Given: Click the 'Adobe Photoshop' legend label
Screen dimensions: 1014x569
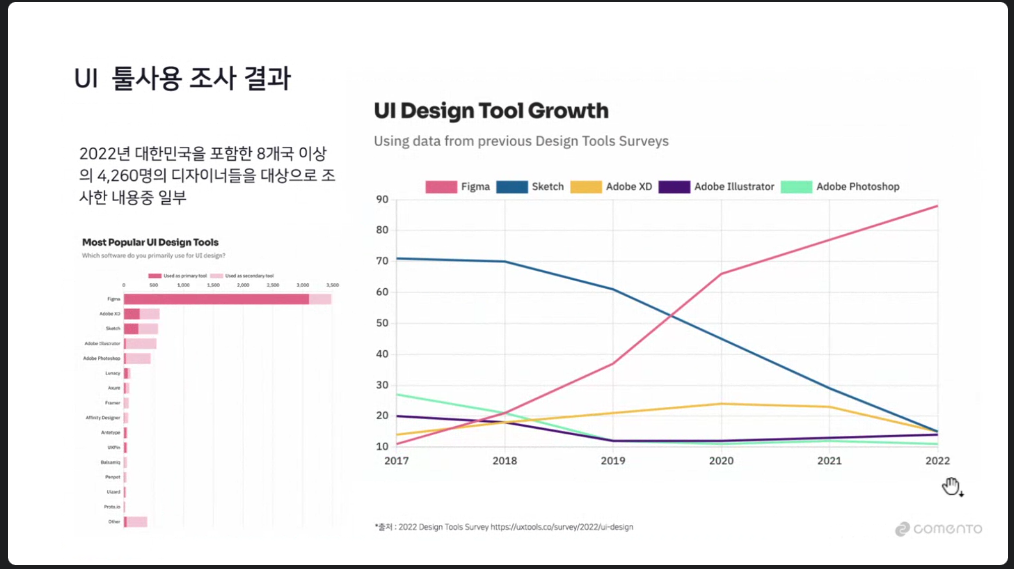Looking at the screenshot, I should pos(858,187).
